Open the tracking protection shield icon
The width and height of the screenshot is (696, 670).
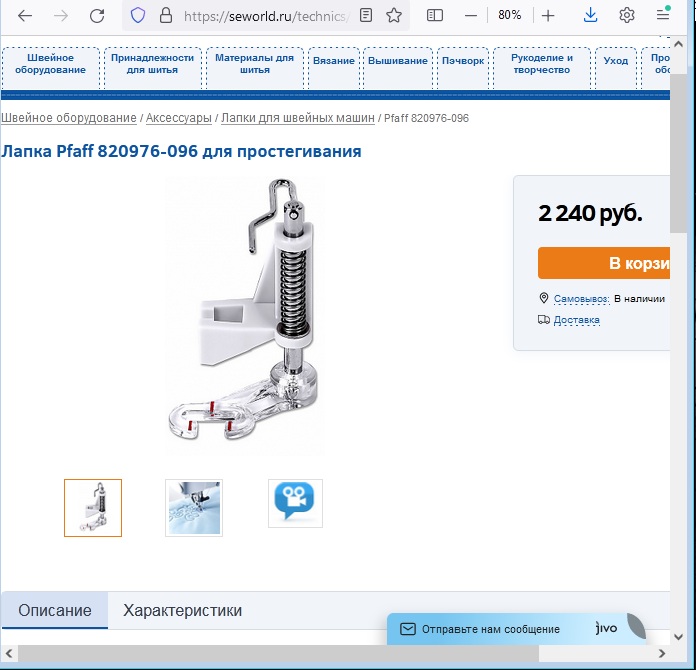[138, 16]
